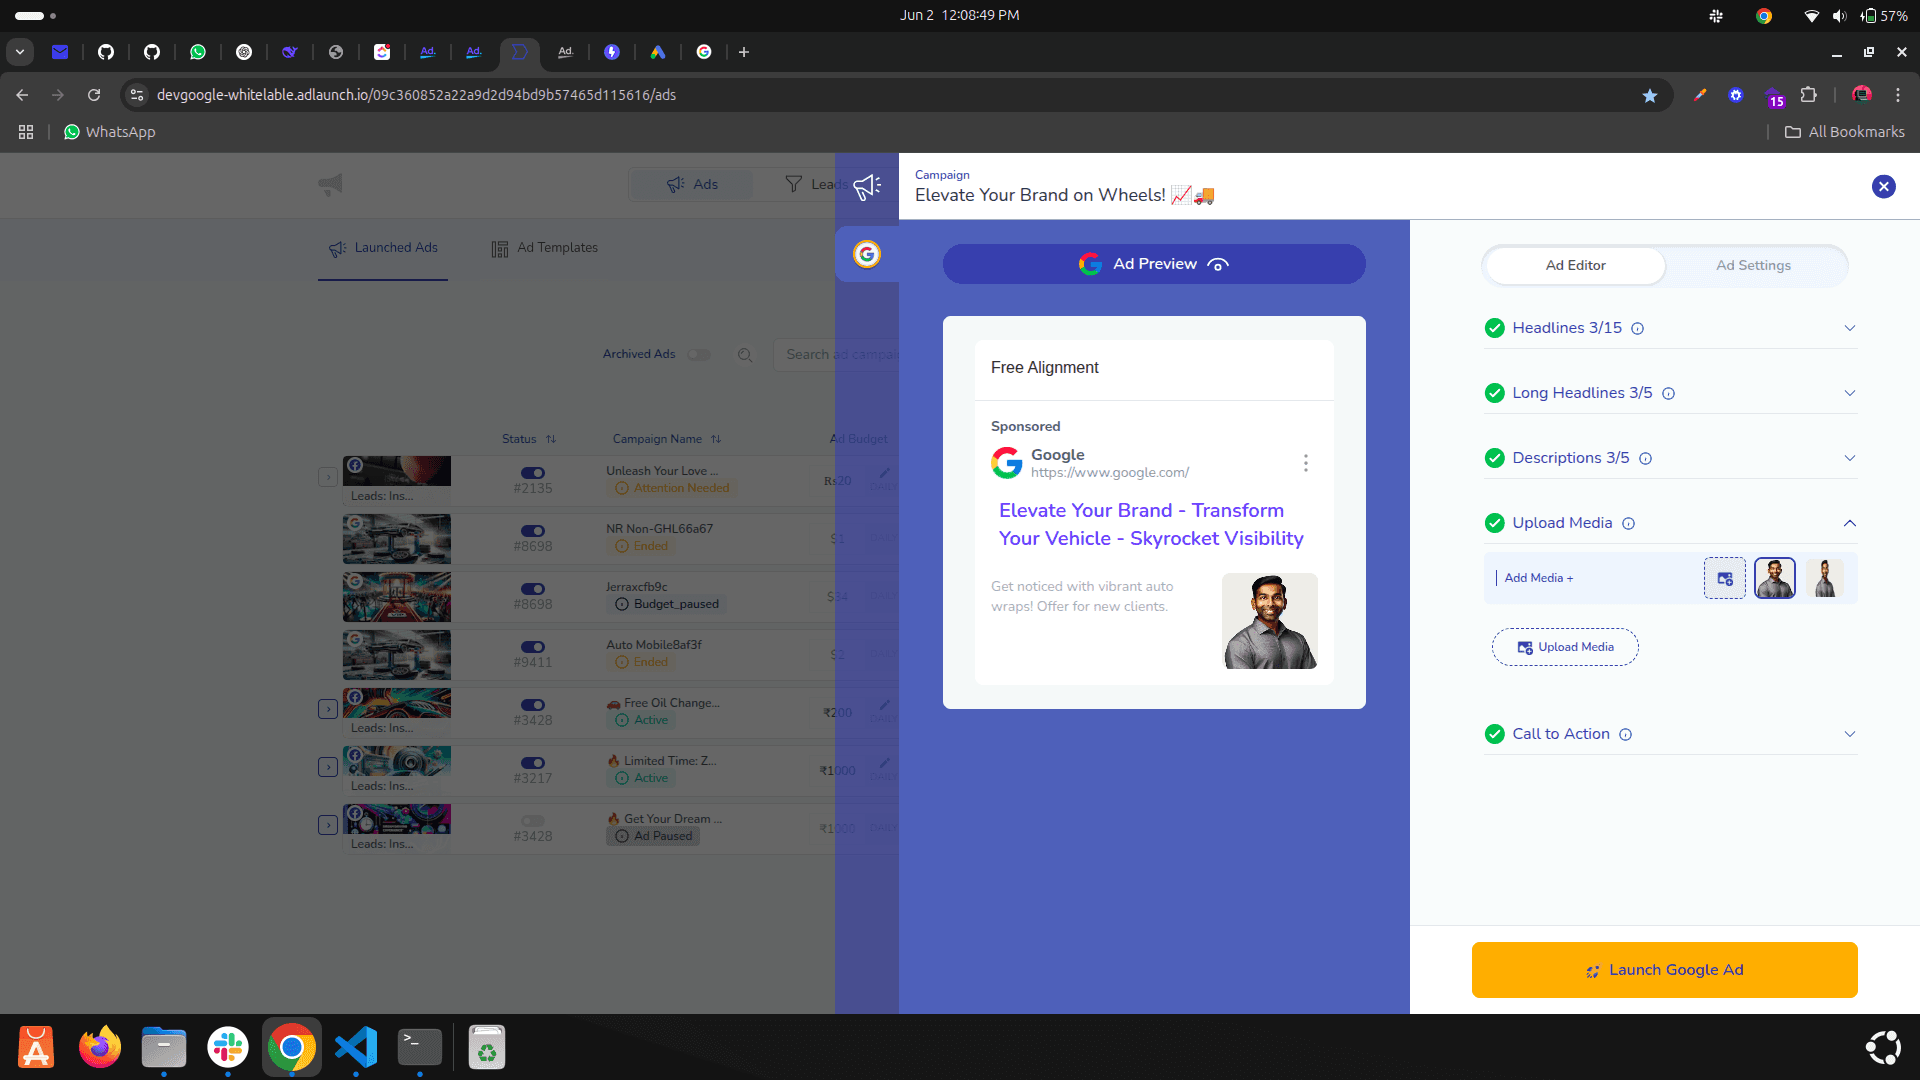Show info tooltip for Headlines 3/15

pyautogui.click(x=1638, y=328)
